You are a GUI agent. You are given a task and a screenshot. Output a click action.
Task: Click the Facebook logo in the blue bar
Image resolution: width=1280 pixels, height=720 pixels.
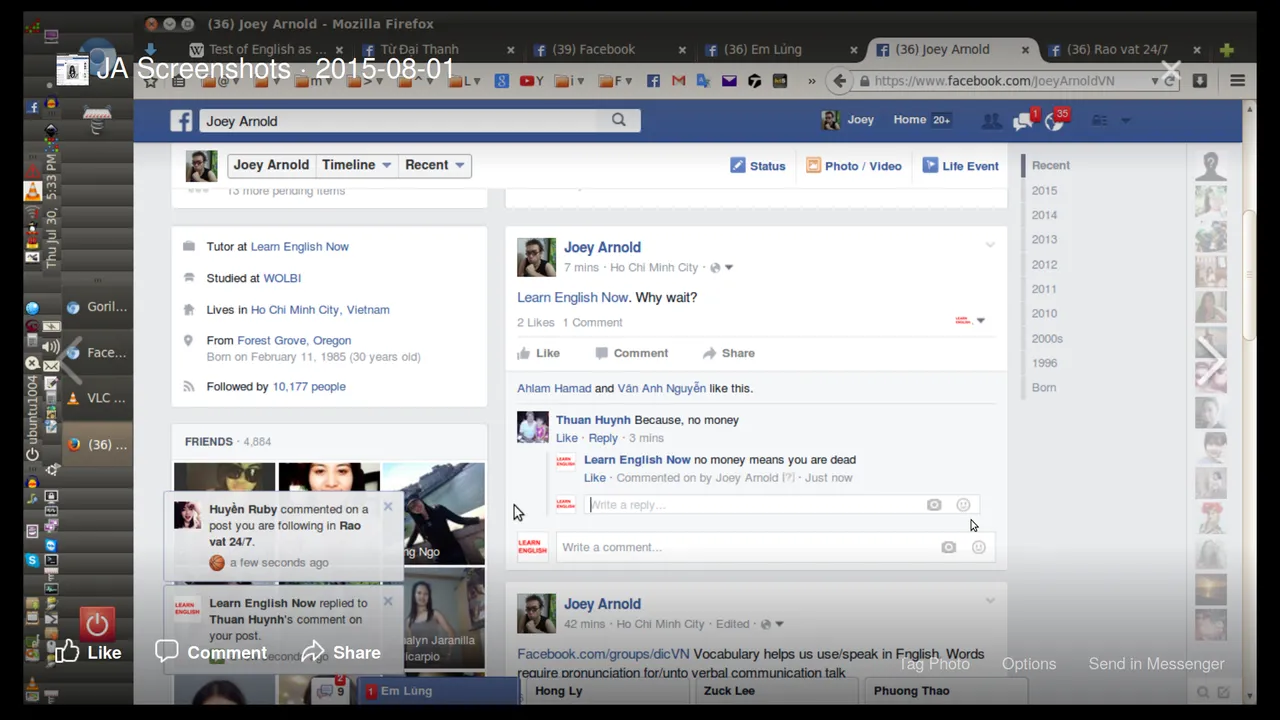pyautogui.click(x=181, y=121)
